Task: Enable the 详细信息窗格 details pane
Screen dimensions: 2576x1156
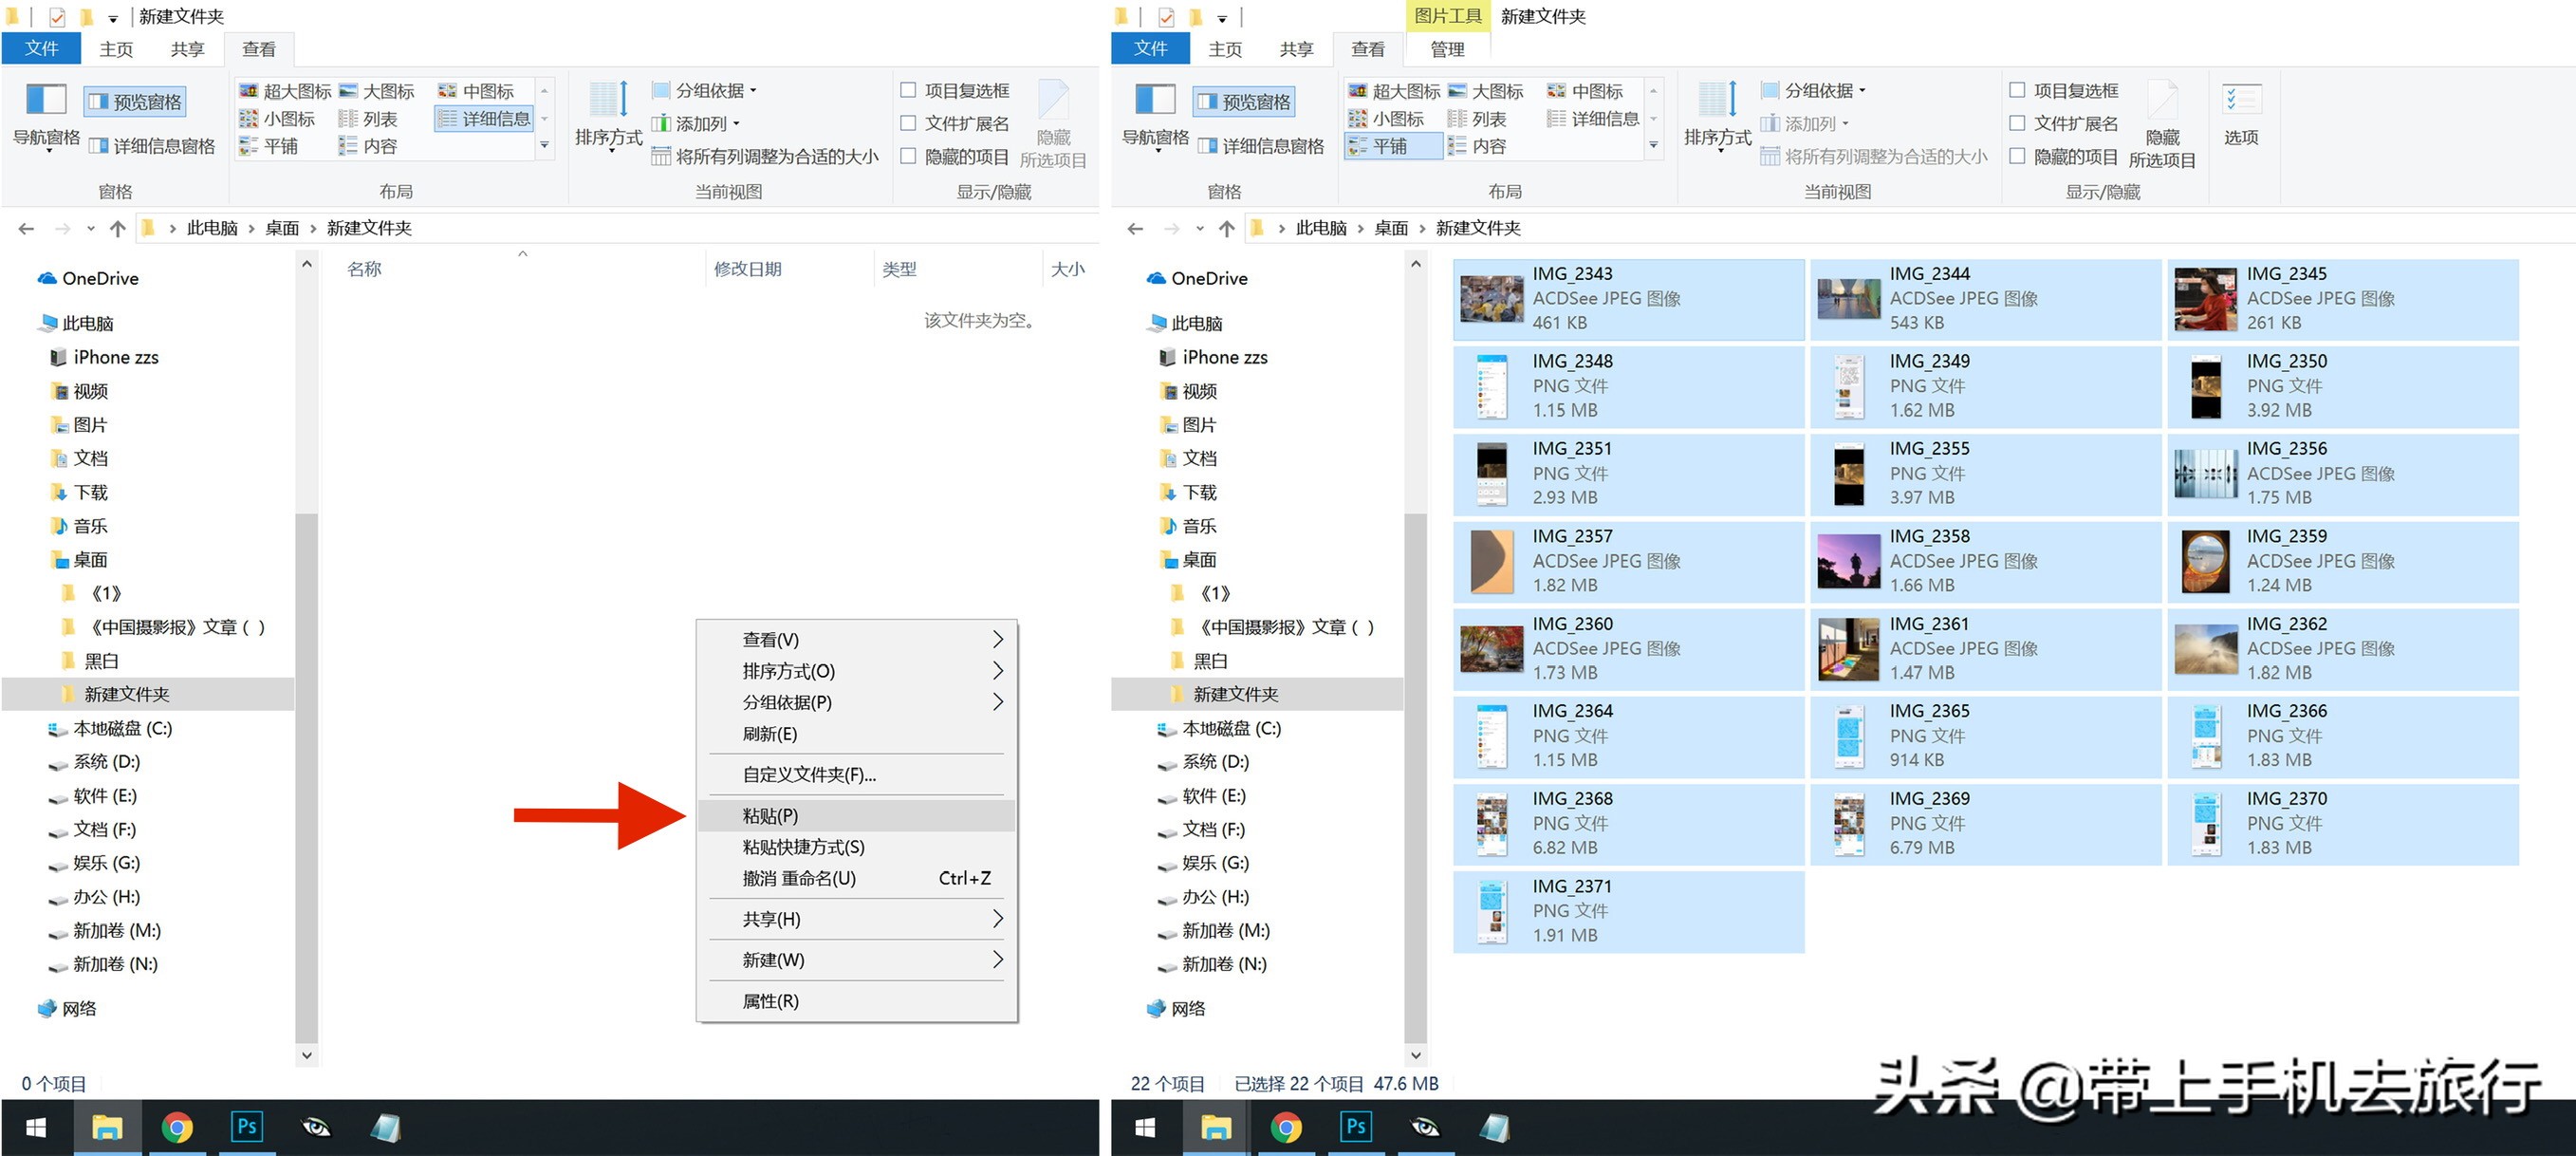Action: click(152, 146)
